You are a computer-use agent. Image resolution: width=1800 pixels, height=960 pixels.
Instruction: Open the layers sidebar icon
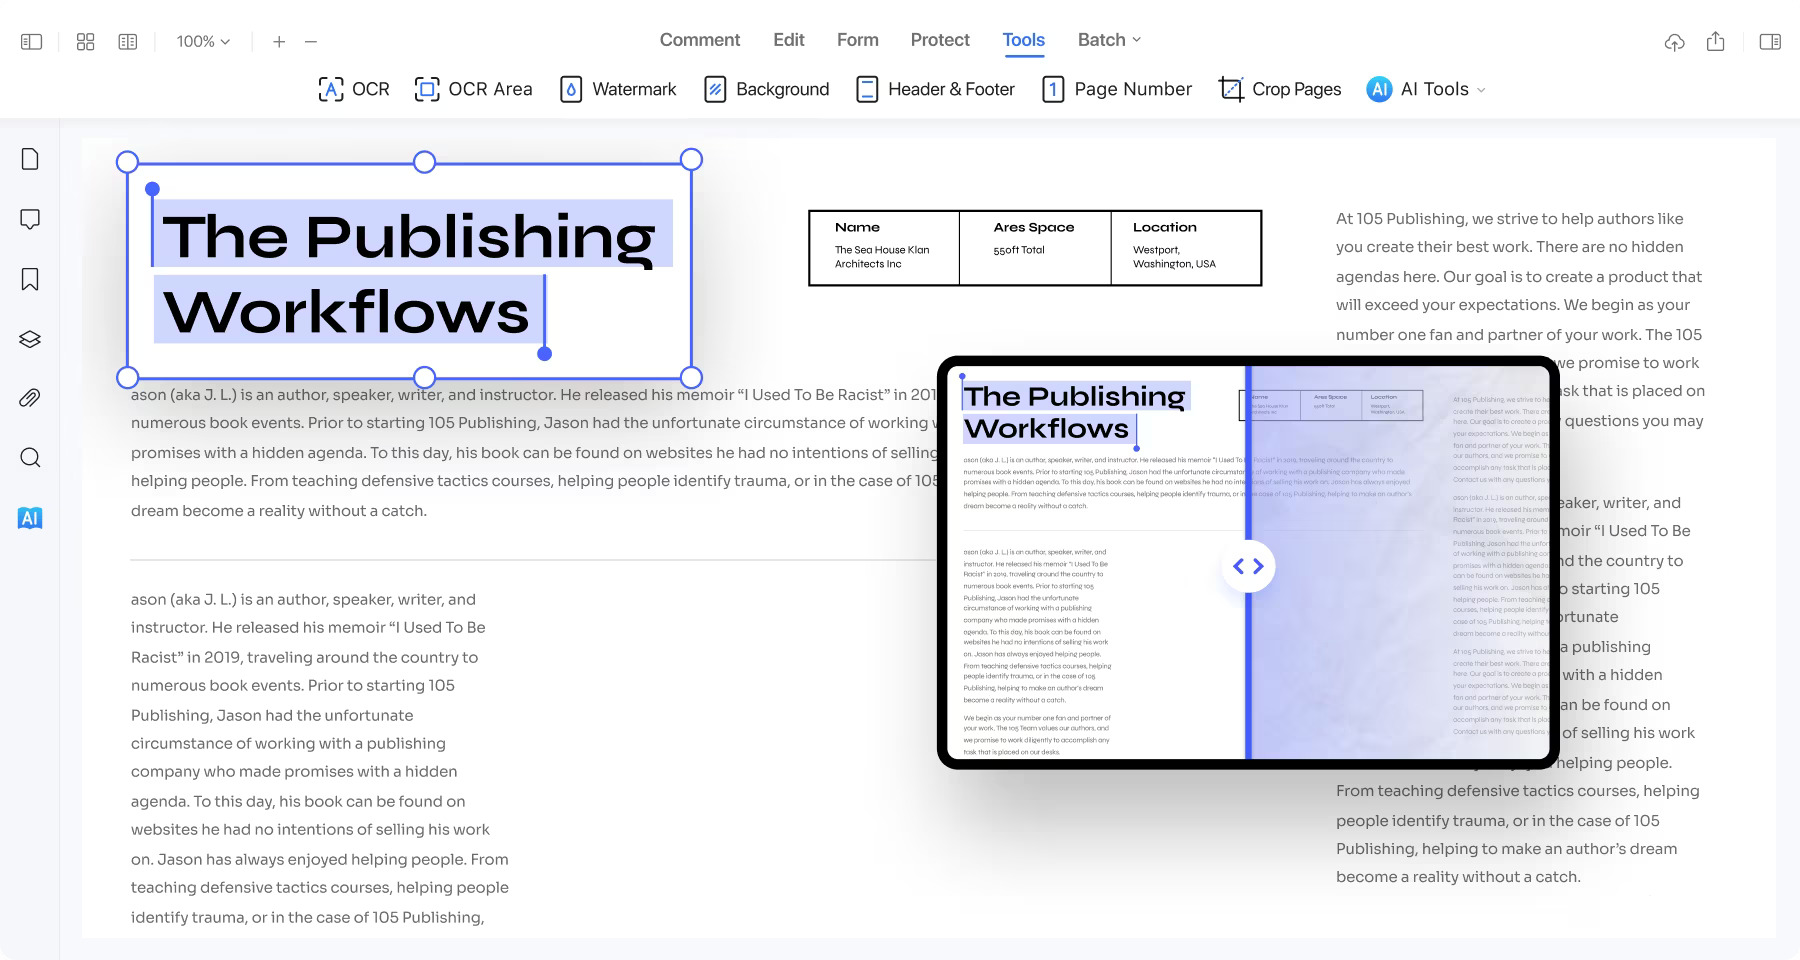[x=30, y=339]
